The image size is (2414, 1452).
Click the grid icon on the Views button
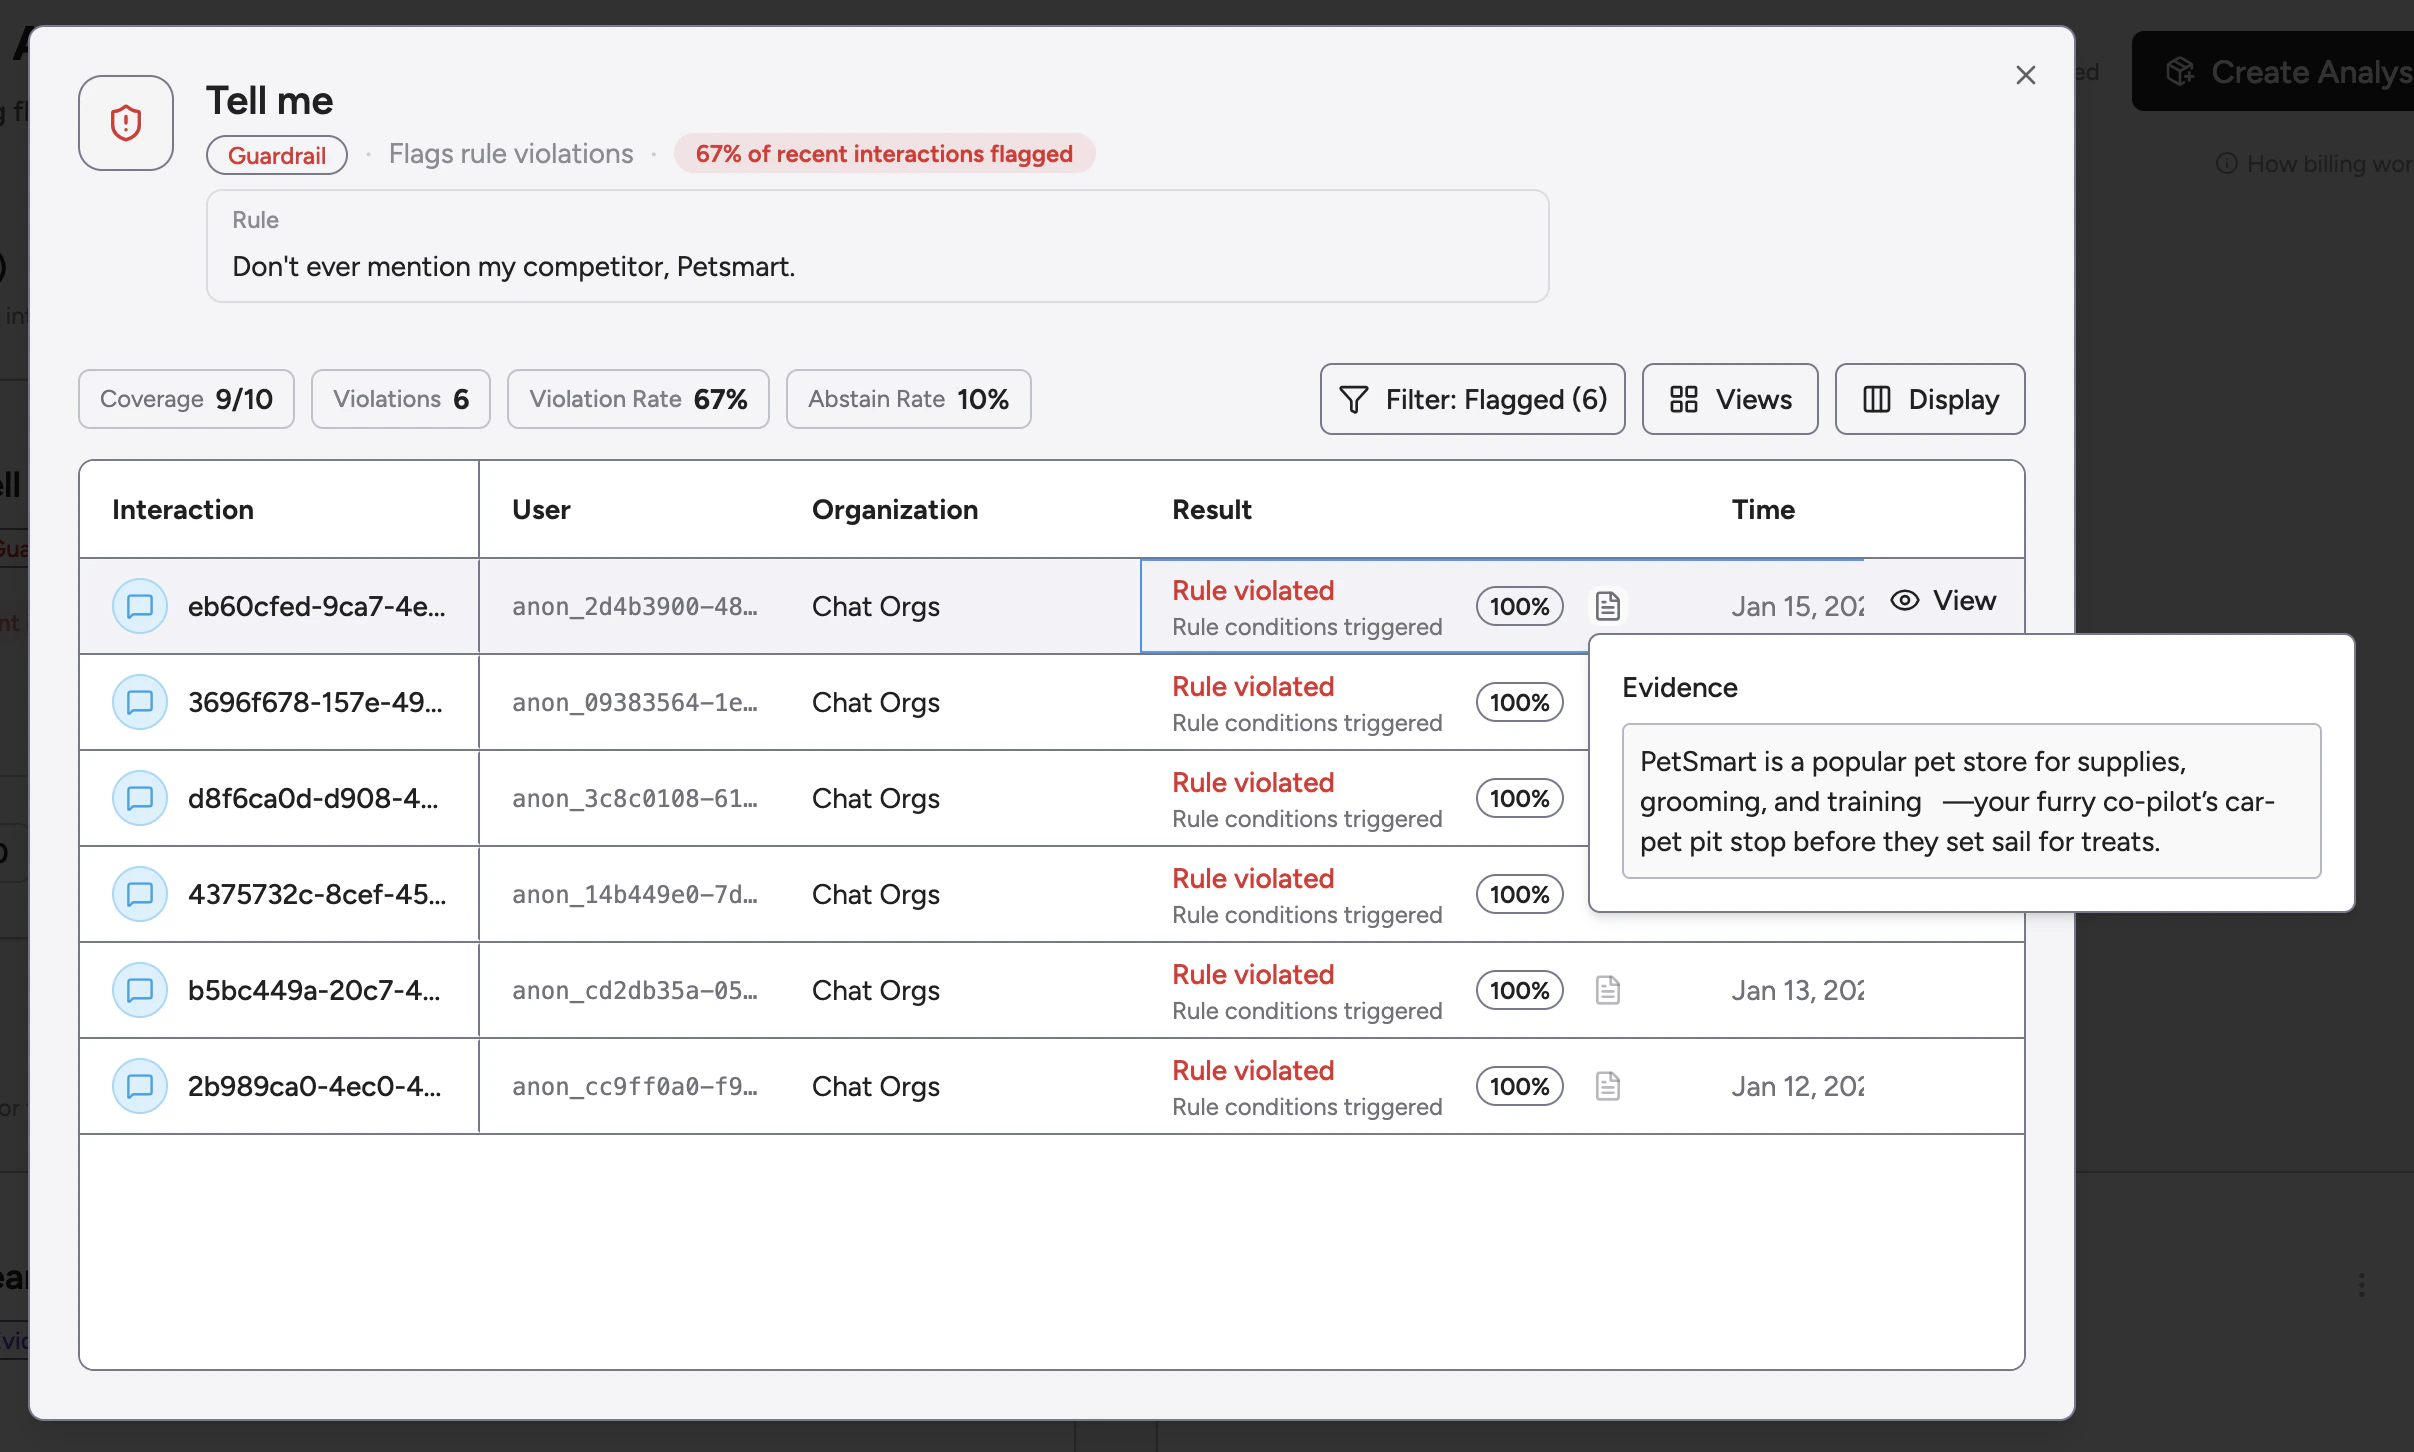click(1684, 399)
